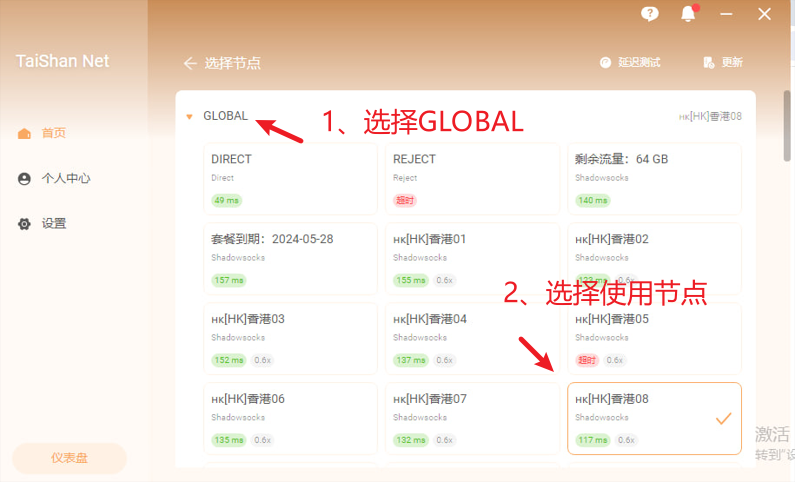Click the 仪表盘 dashboard button

point(69,458)
